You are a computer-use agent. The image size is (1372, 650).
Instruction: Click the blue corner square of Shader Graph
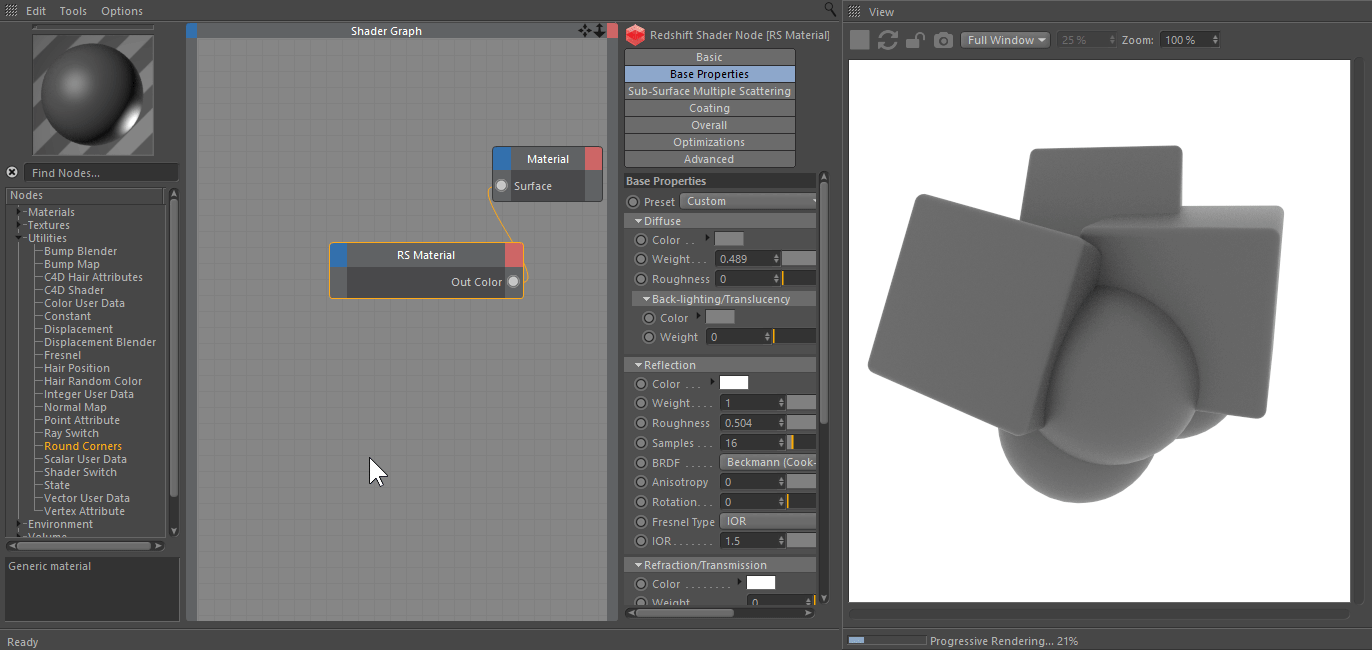(x=192, y=31)
